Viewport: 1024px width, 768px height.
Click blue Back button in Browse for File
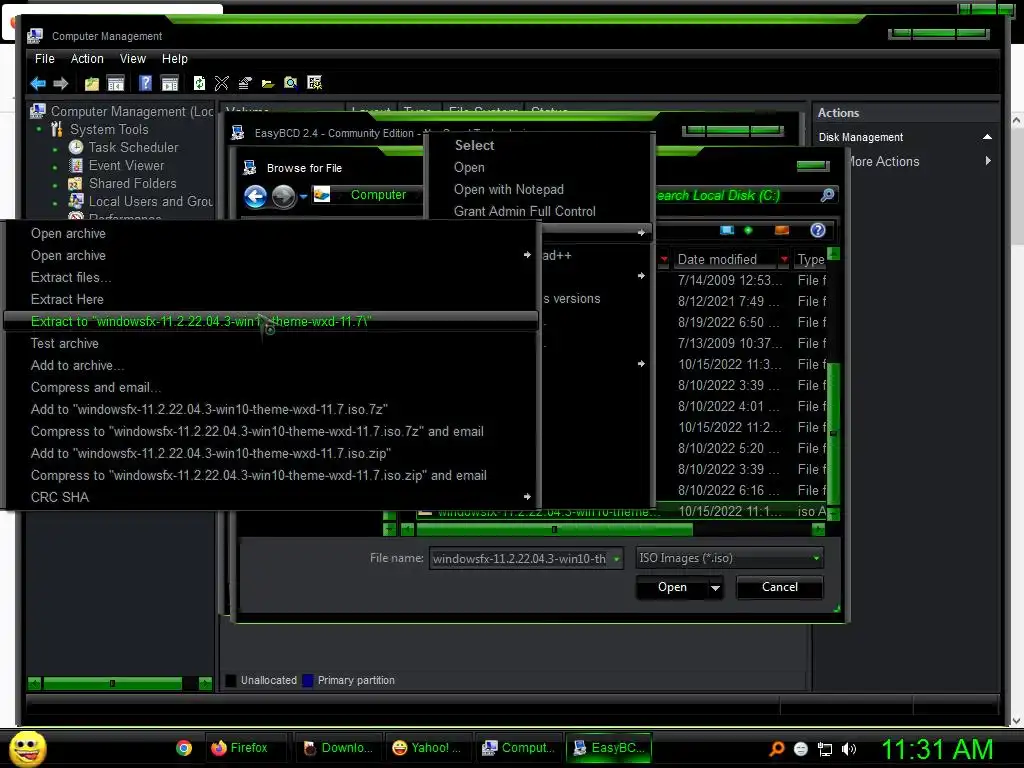(255, 196)
